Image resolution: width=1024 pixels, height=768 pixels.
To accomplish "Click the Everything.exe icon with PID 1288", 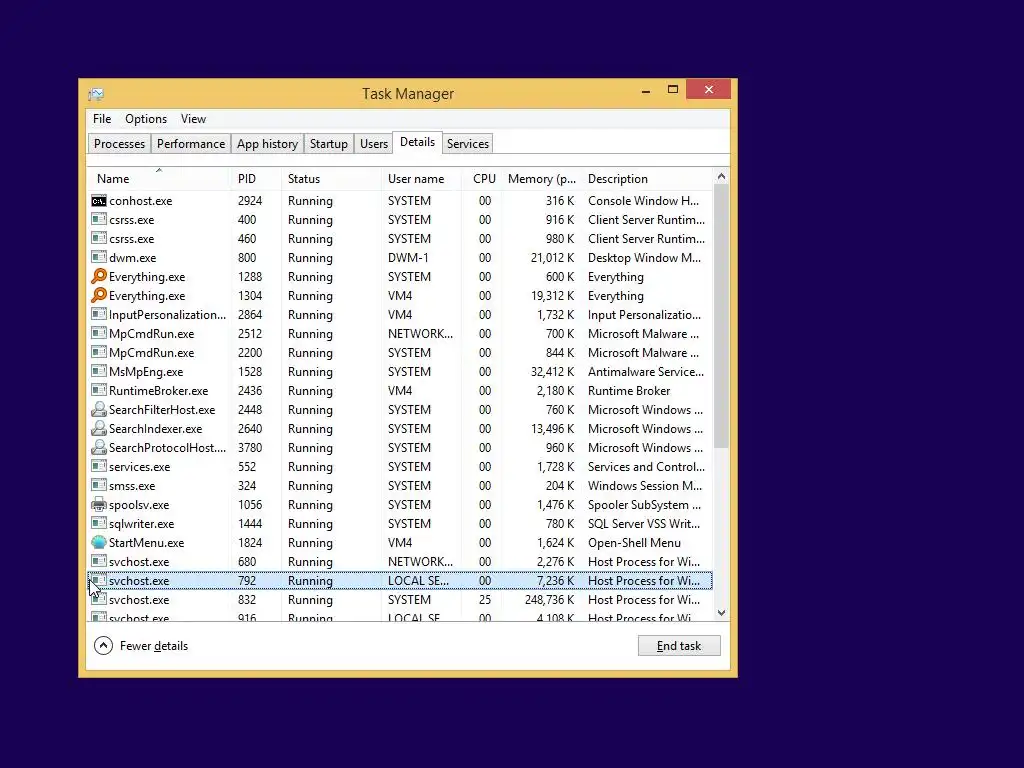I will (99, 276).
